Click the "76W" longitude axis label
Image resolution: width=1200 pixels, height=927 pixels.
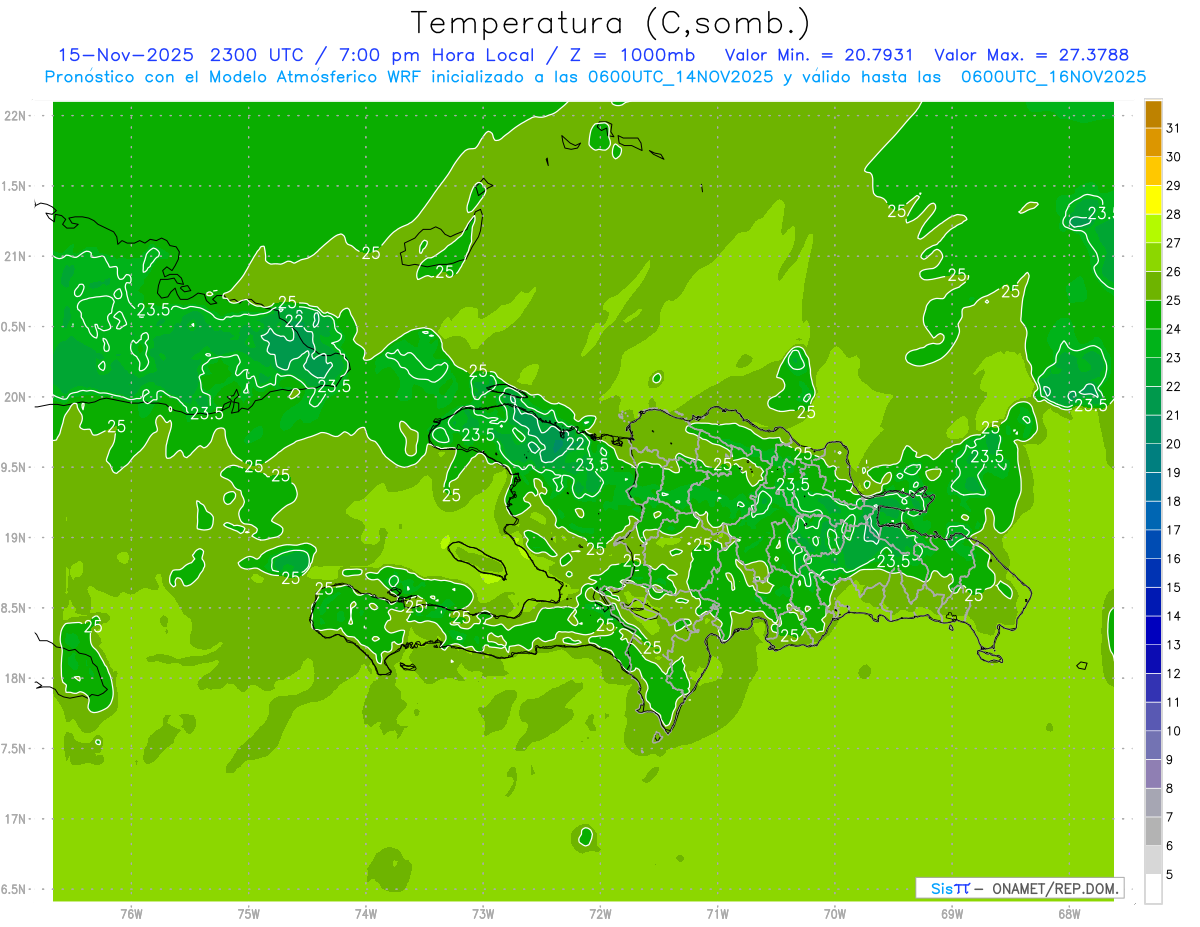click(x=132, y=914)
